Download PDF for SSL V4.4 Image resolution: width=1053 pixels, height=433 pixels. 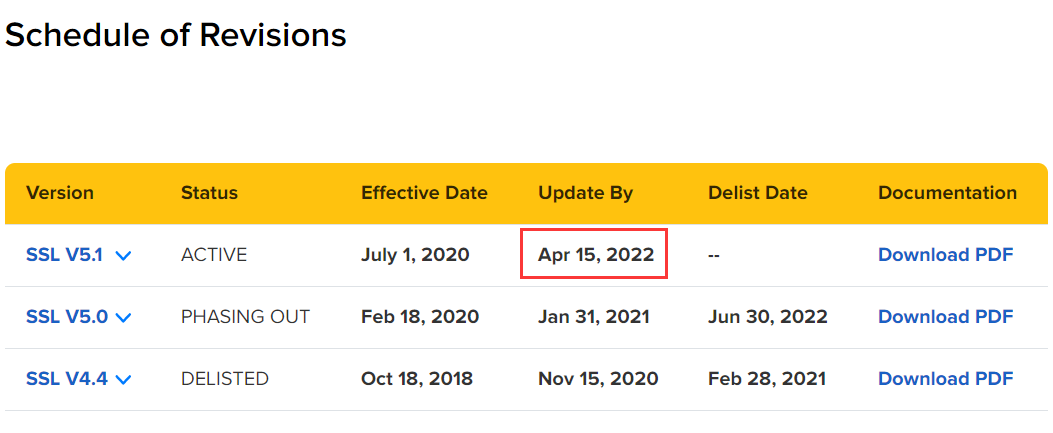click(x=946, y=379)
